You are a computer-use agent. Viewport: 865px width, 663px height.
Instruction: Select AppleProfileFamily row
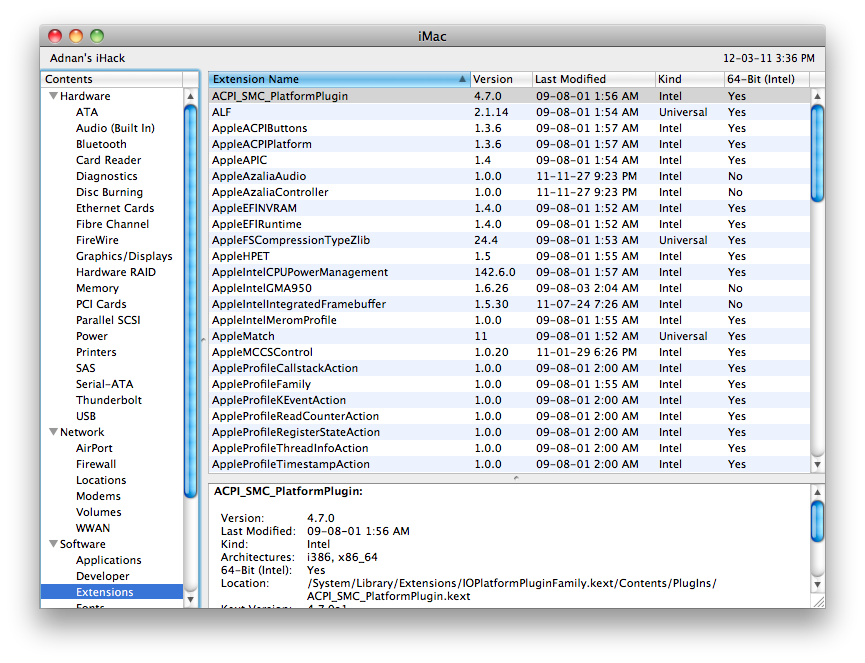click(x=509, y=384)
